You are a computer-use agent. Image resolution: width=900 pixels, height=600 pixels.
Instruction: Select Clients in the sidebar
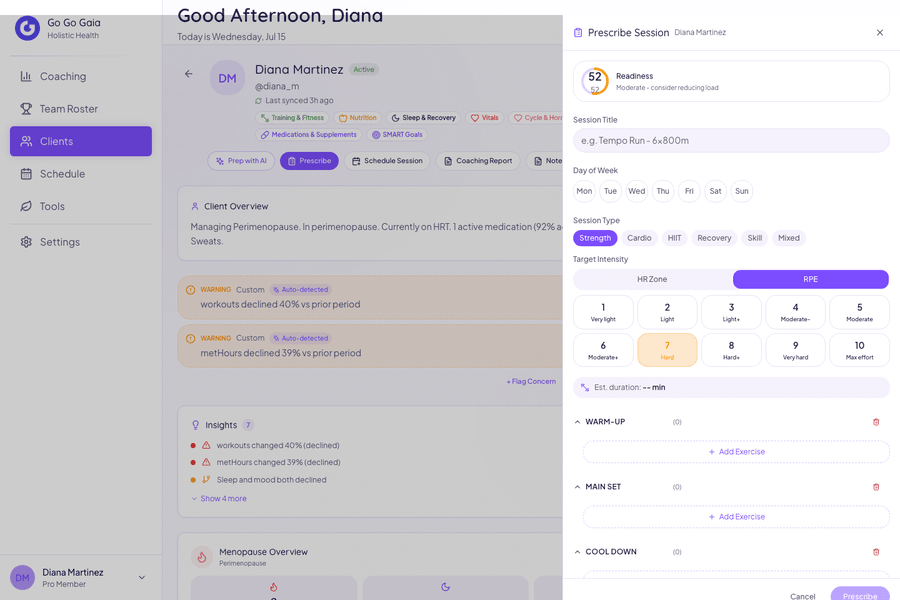click(81, 141)
